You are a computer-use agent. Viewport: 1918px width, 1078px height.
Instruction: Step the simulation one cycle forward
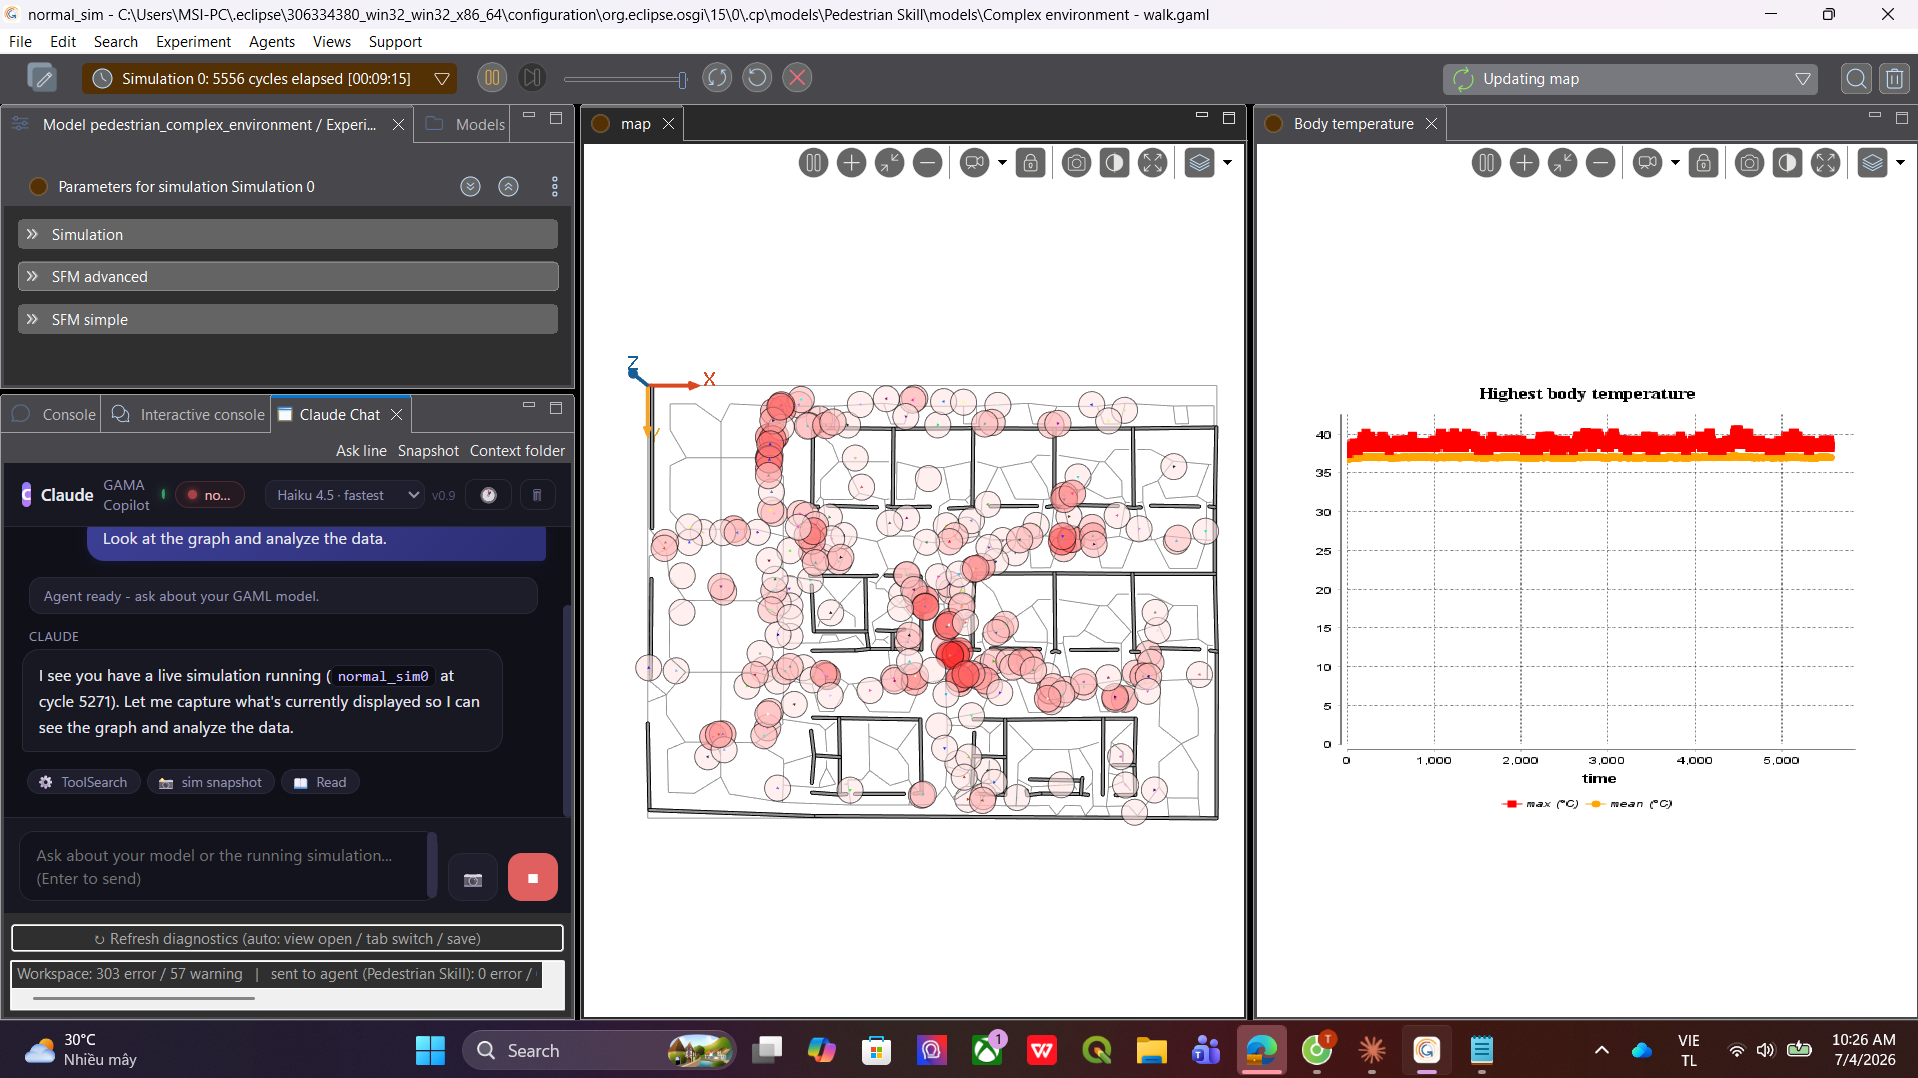[x=532, y=78]
